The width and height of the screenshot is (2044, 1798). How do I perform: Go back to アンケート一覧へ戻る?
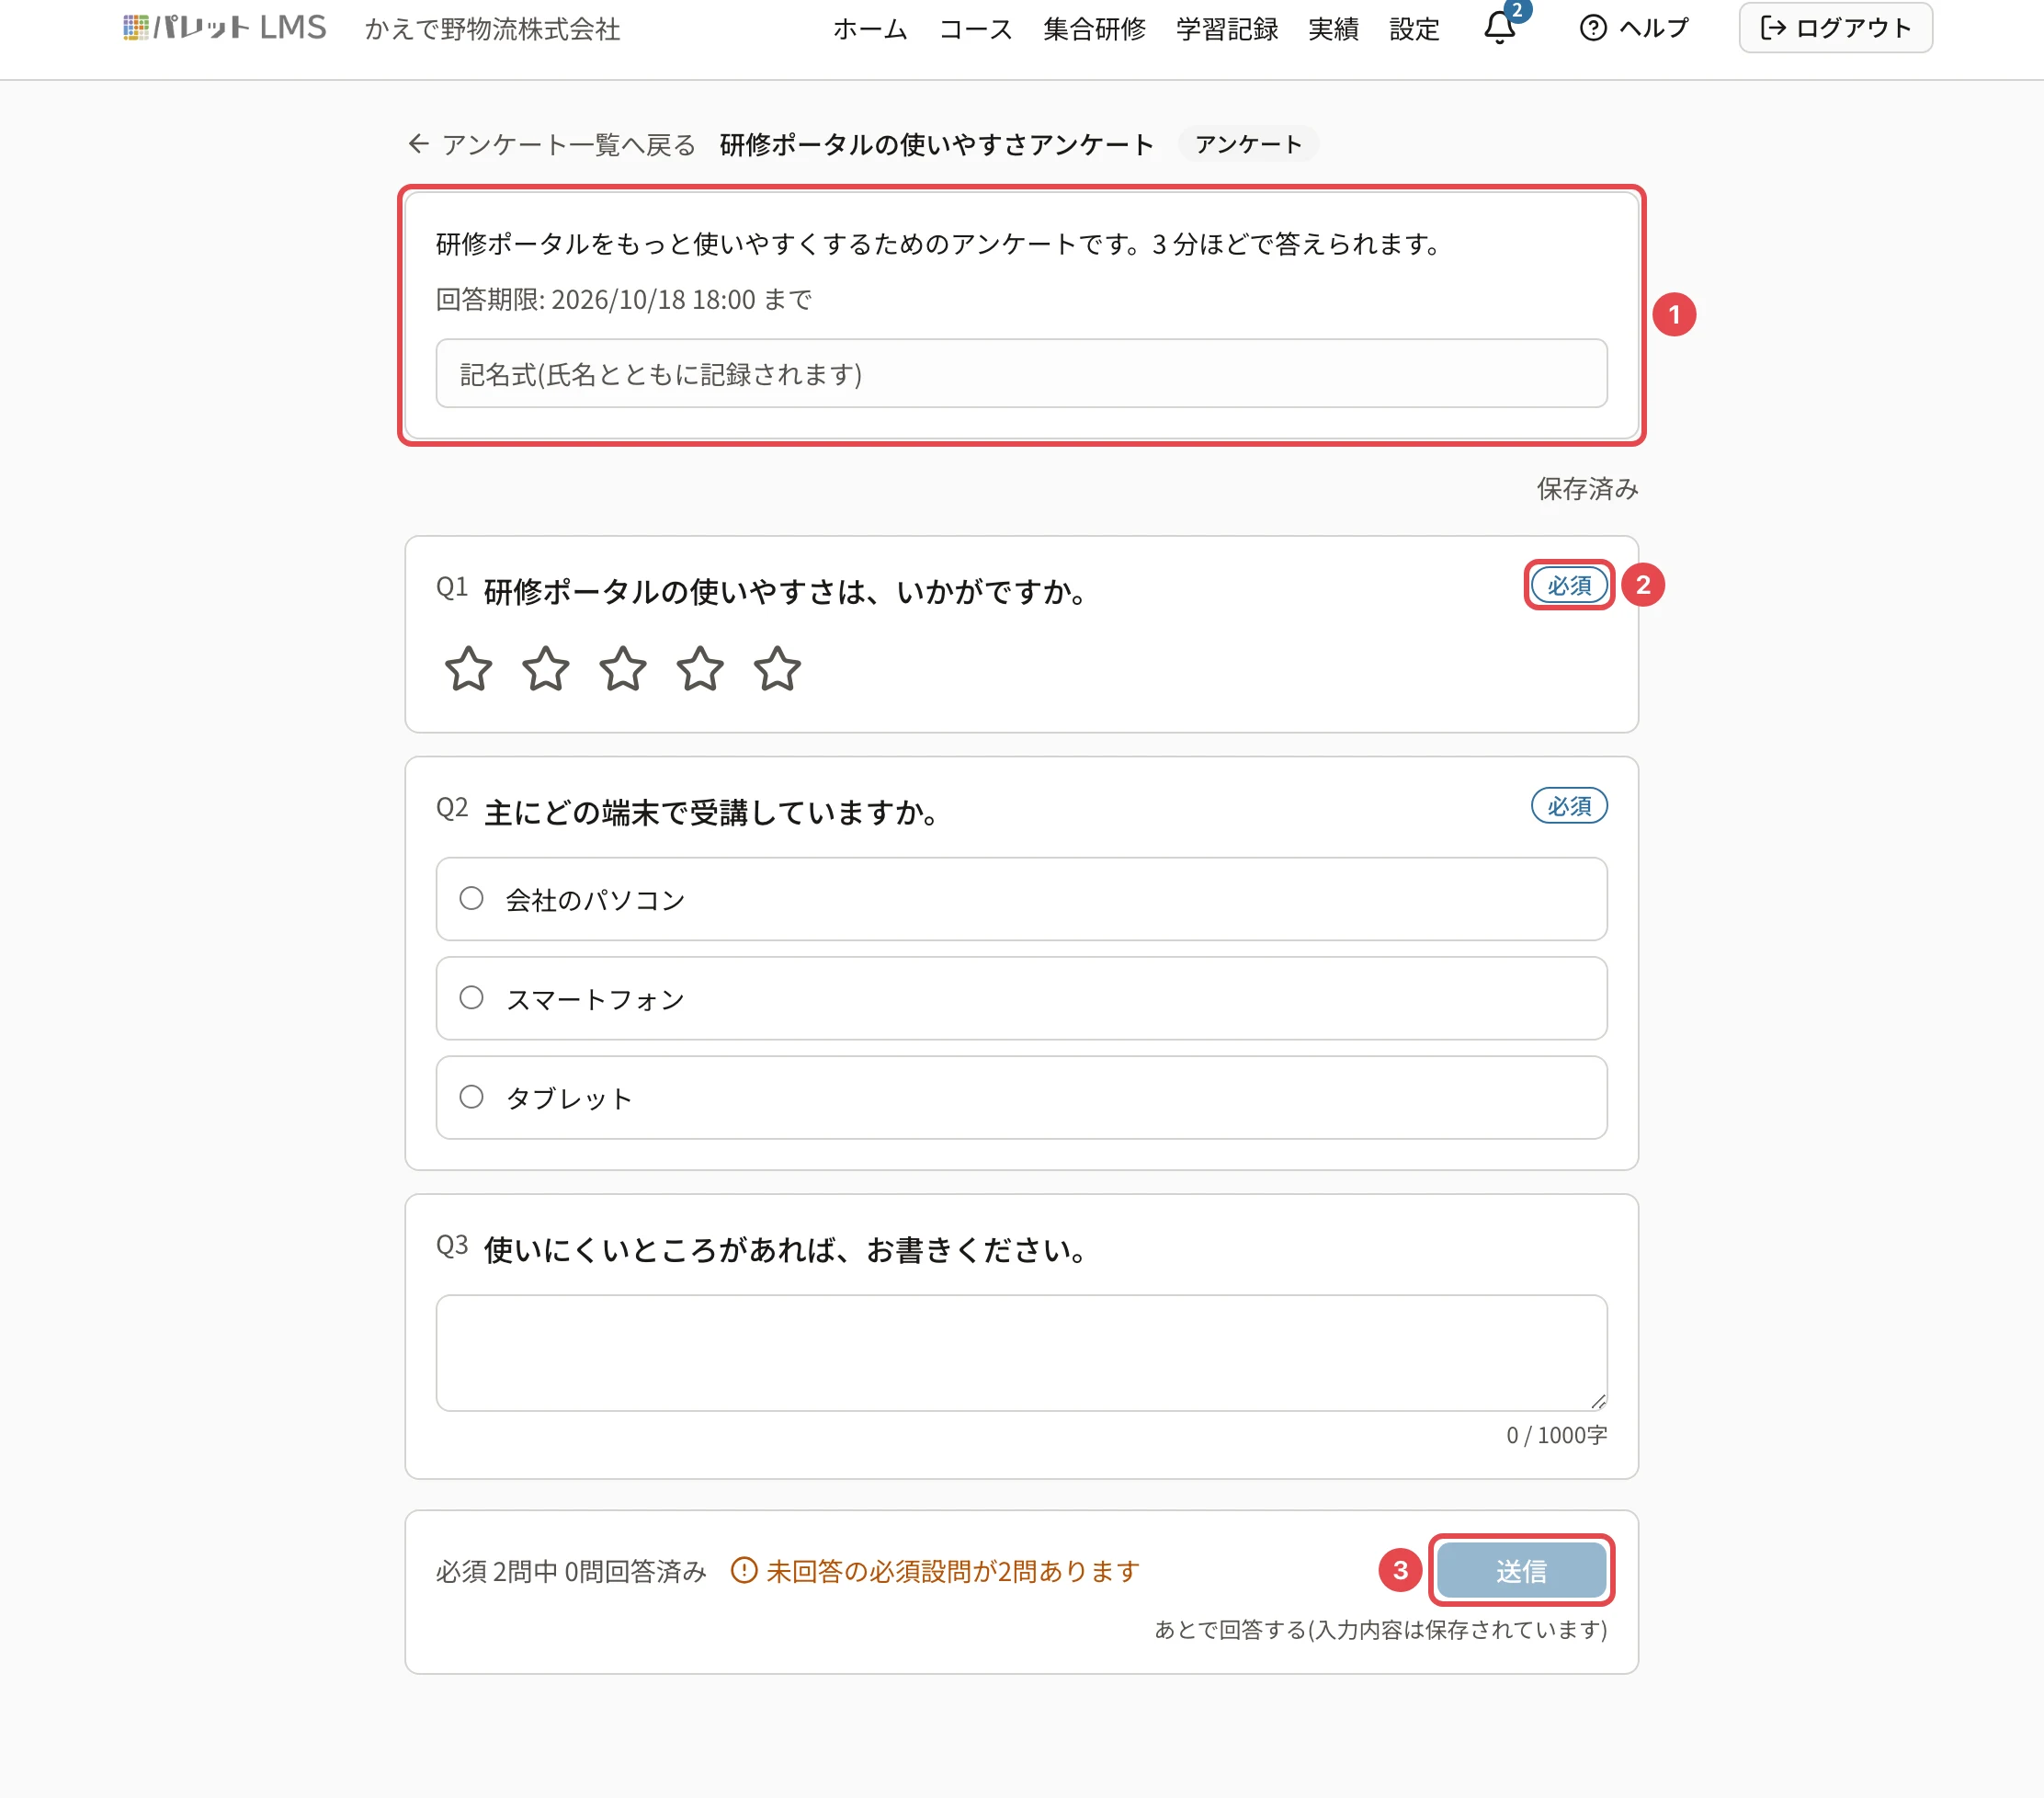[552, 145]
